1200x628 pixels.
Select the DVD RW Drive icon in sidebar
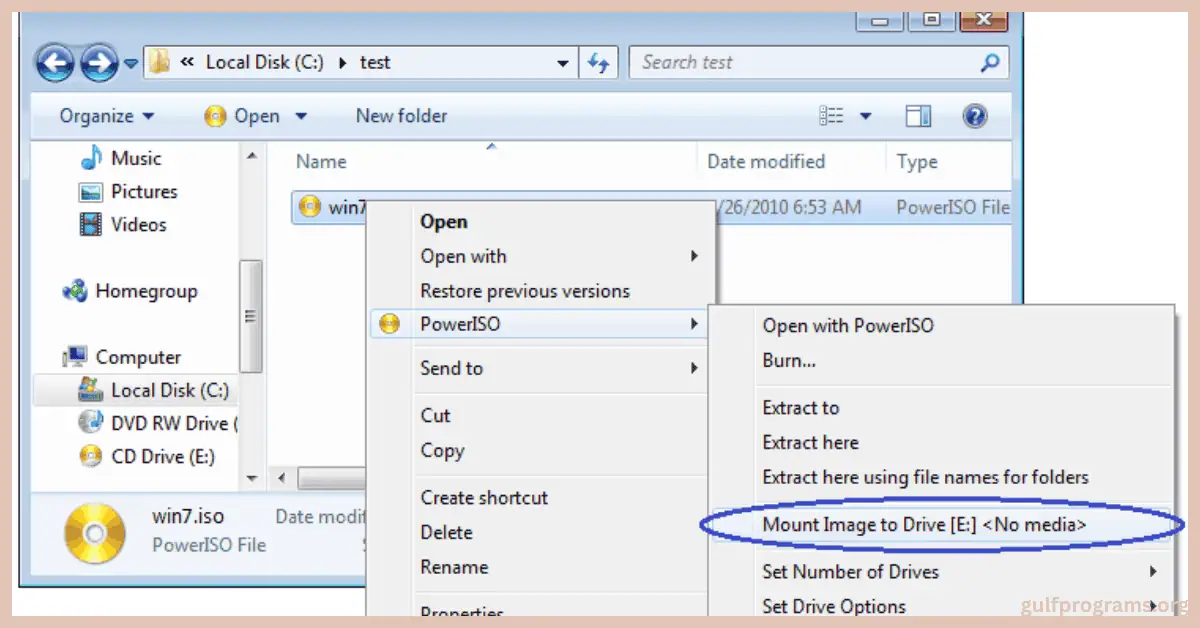(91, 422)
